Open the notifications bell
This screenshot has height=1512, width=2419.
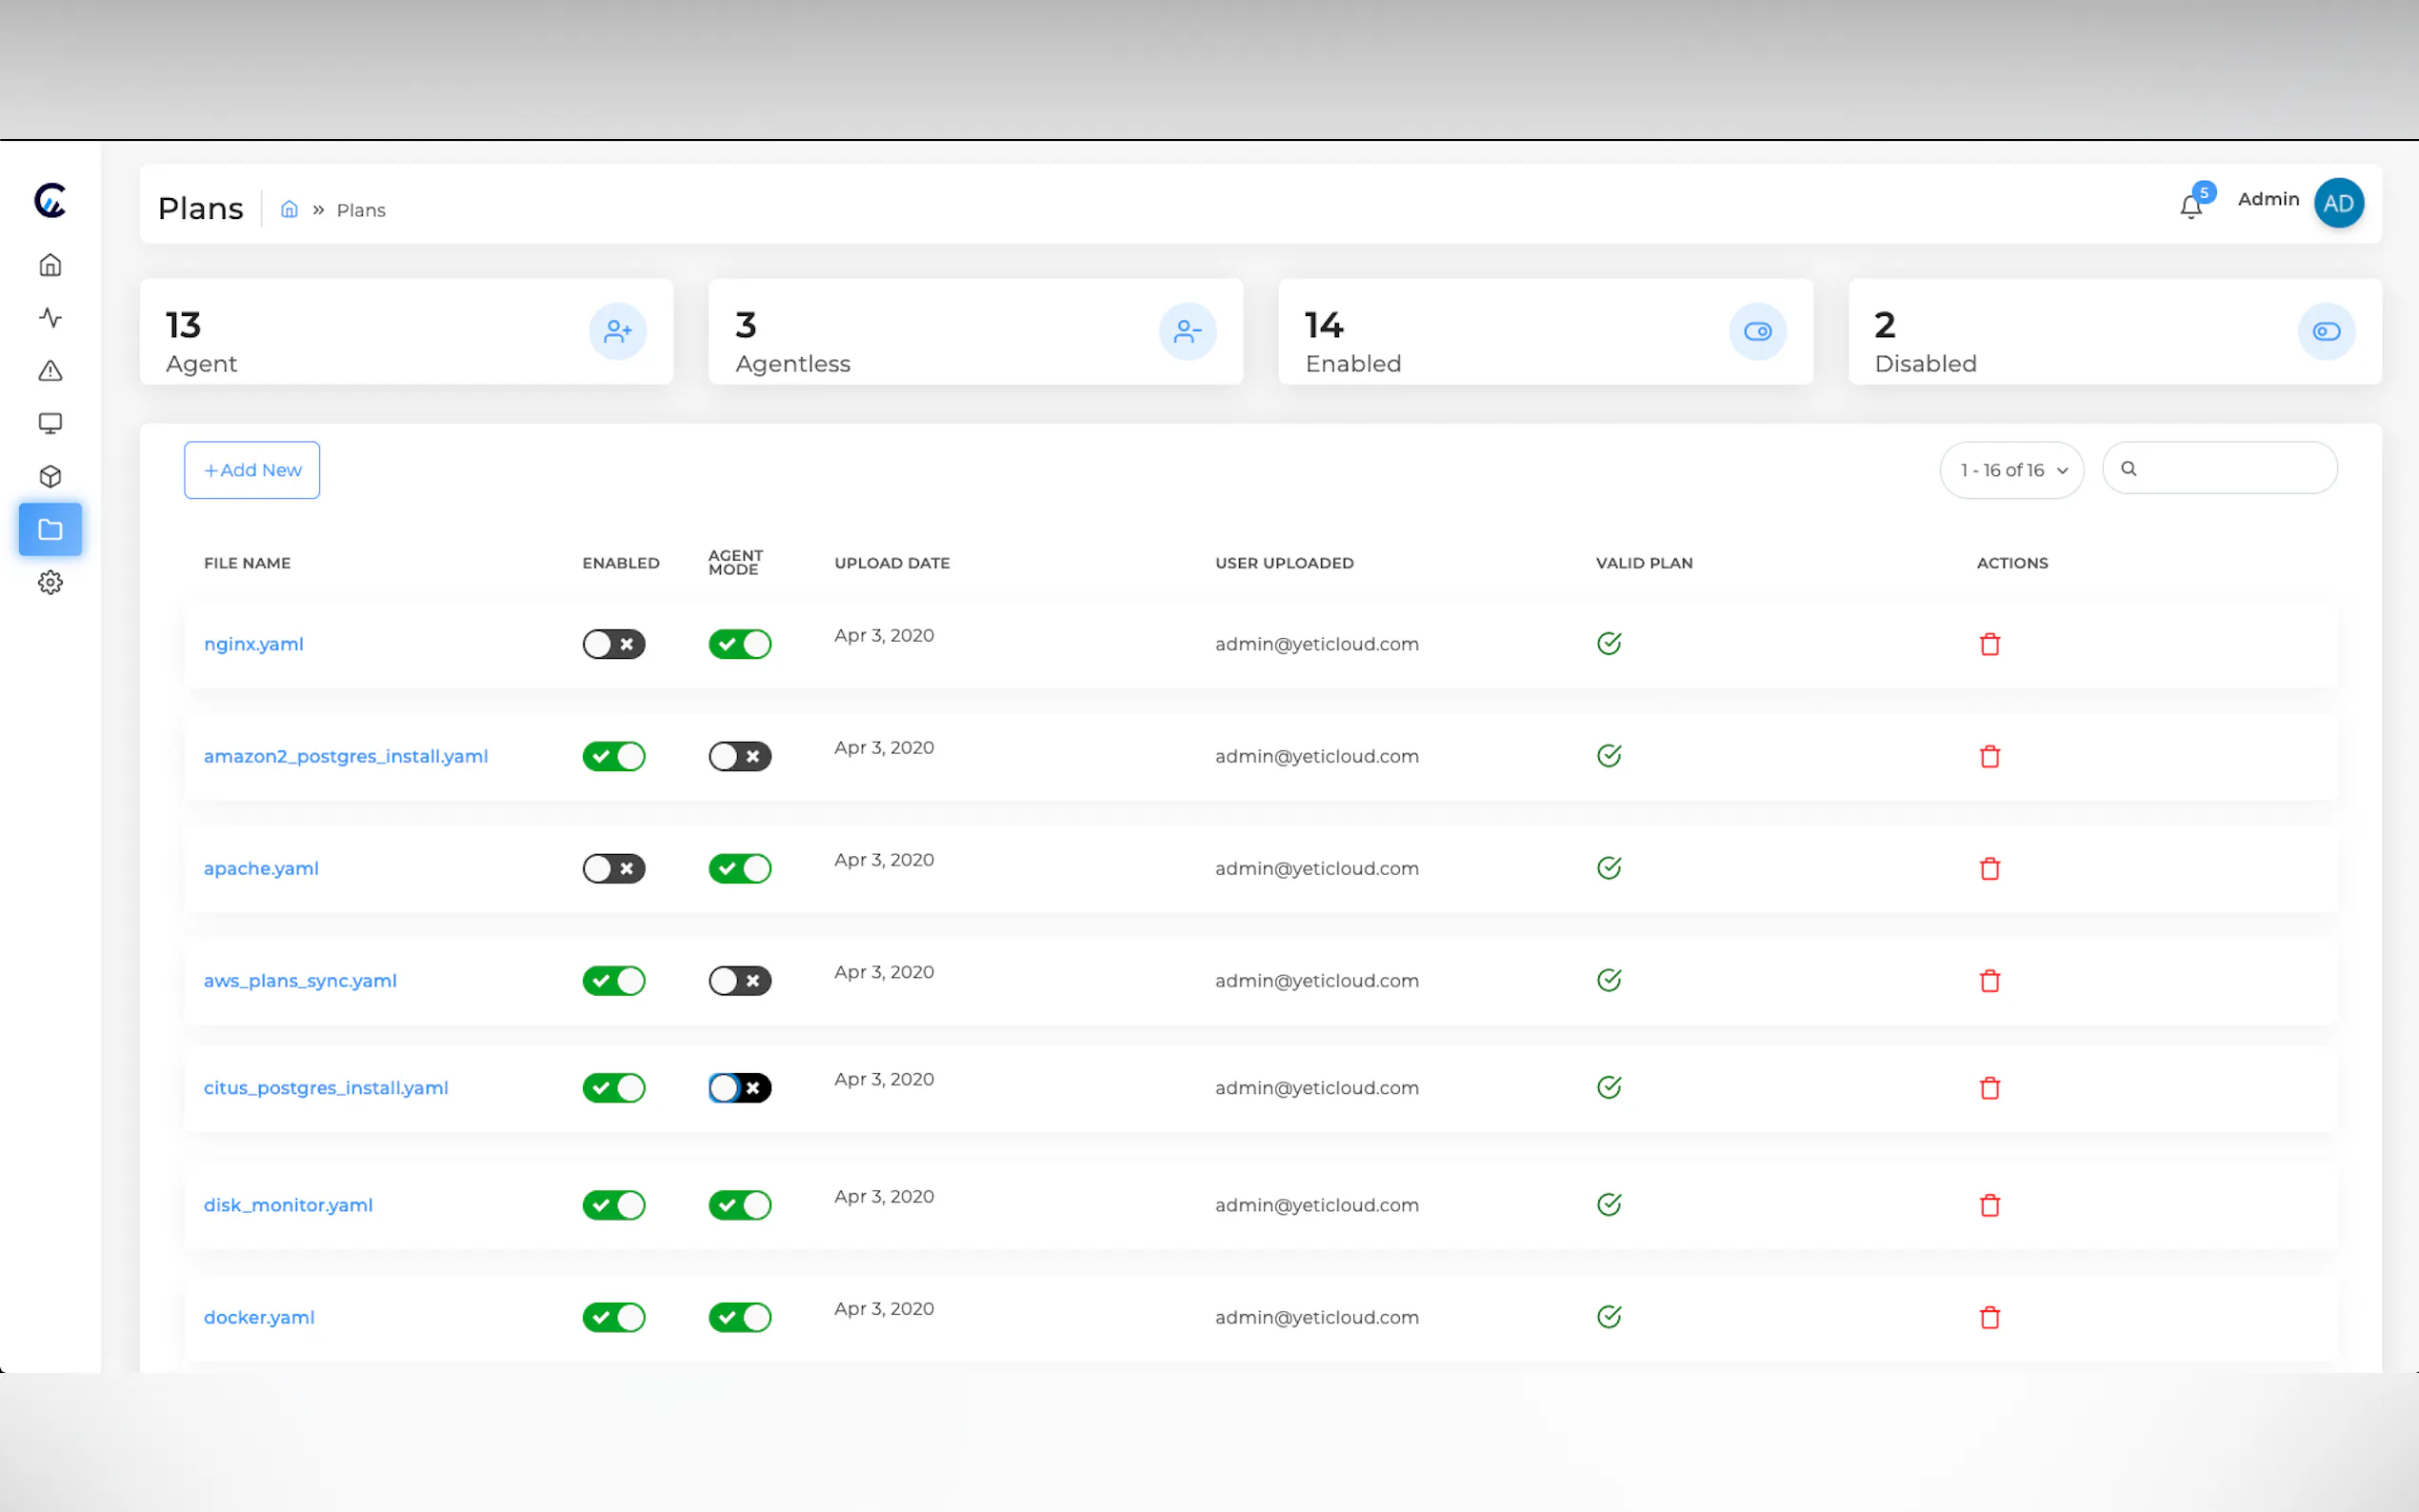(2190, 206)
